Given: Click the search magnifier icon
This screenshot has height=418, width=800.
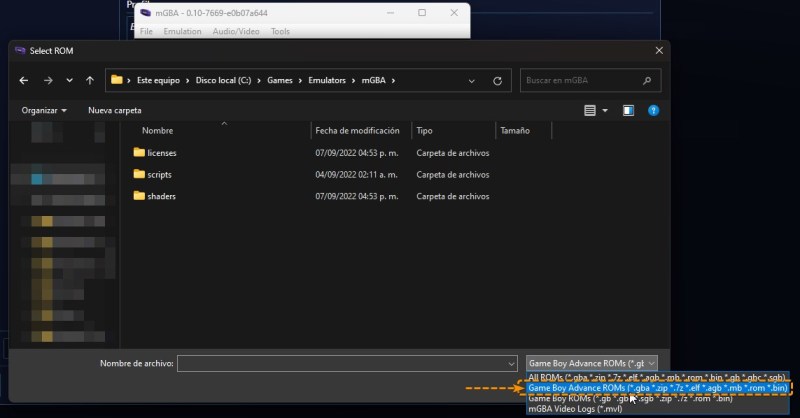Looking at the screenshot, I should 647,81.
